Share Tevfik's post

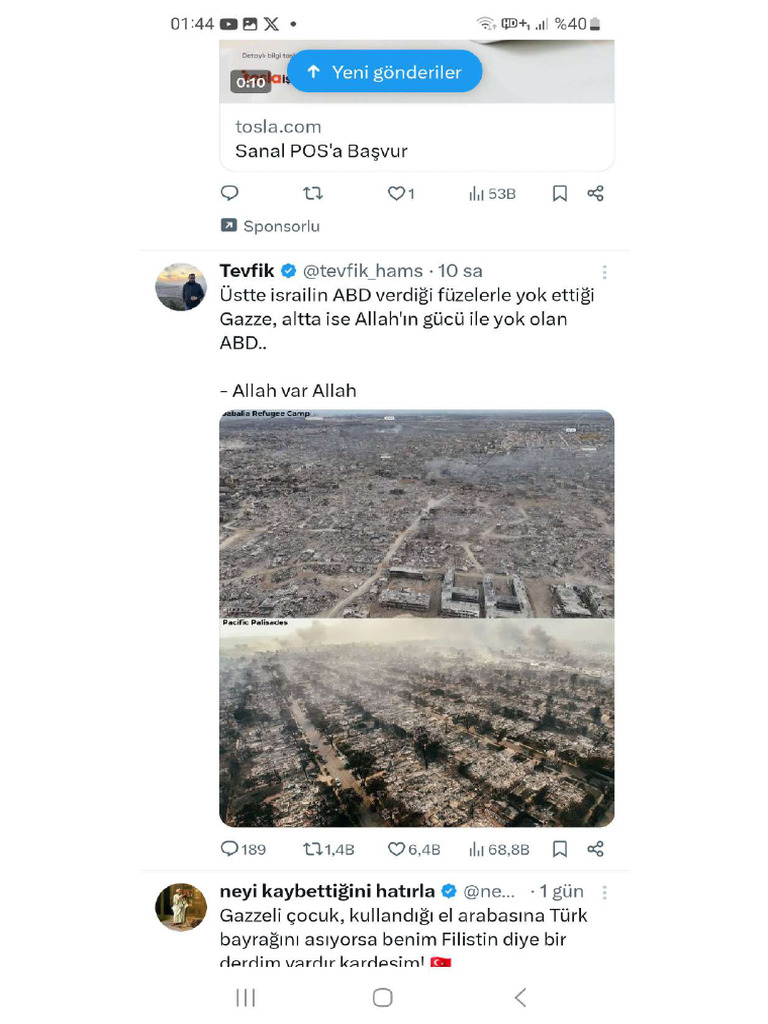point(596,849)
